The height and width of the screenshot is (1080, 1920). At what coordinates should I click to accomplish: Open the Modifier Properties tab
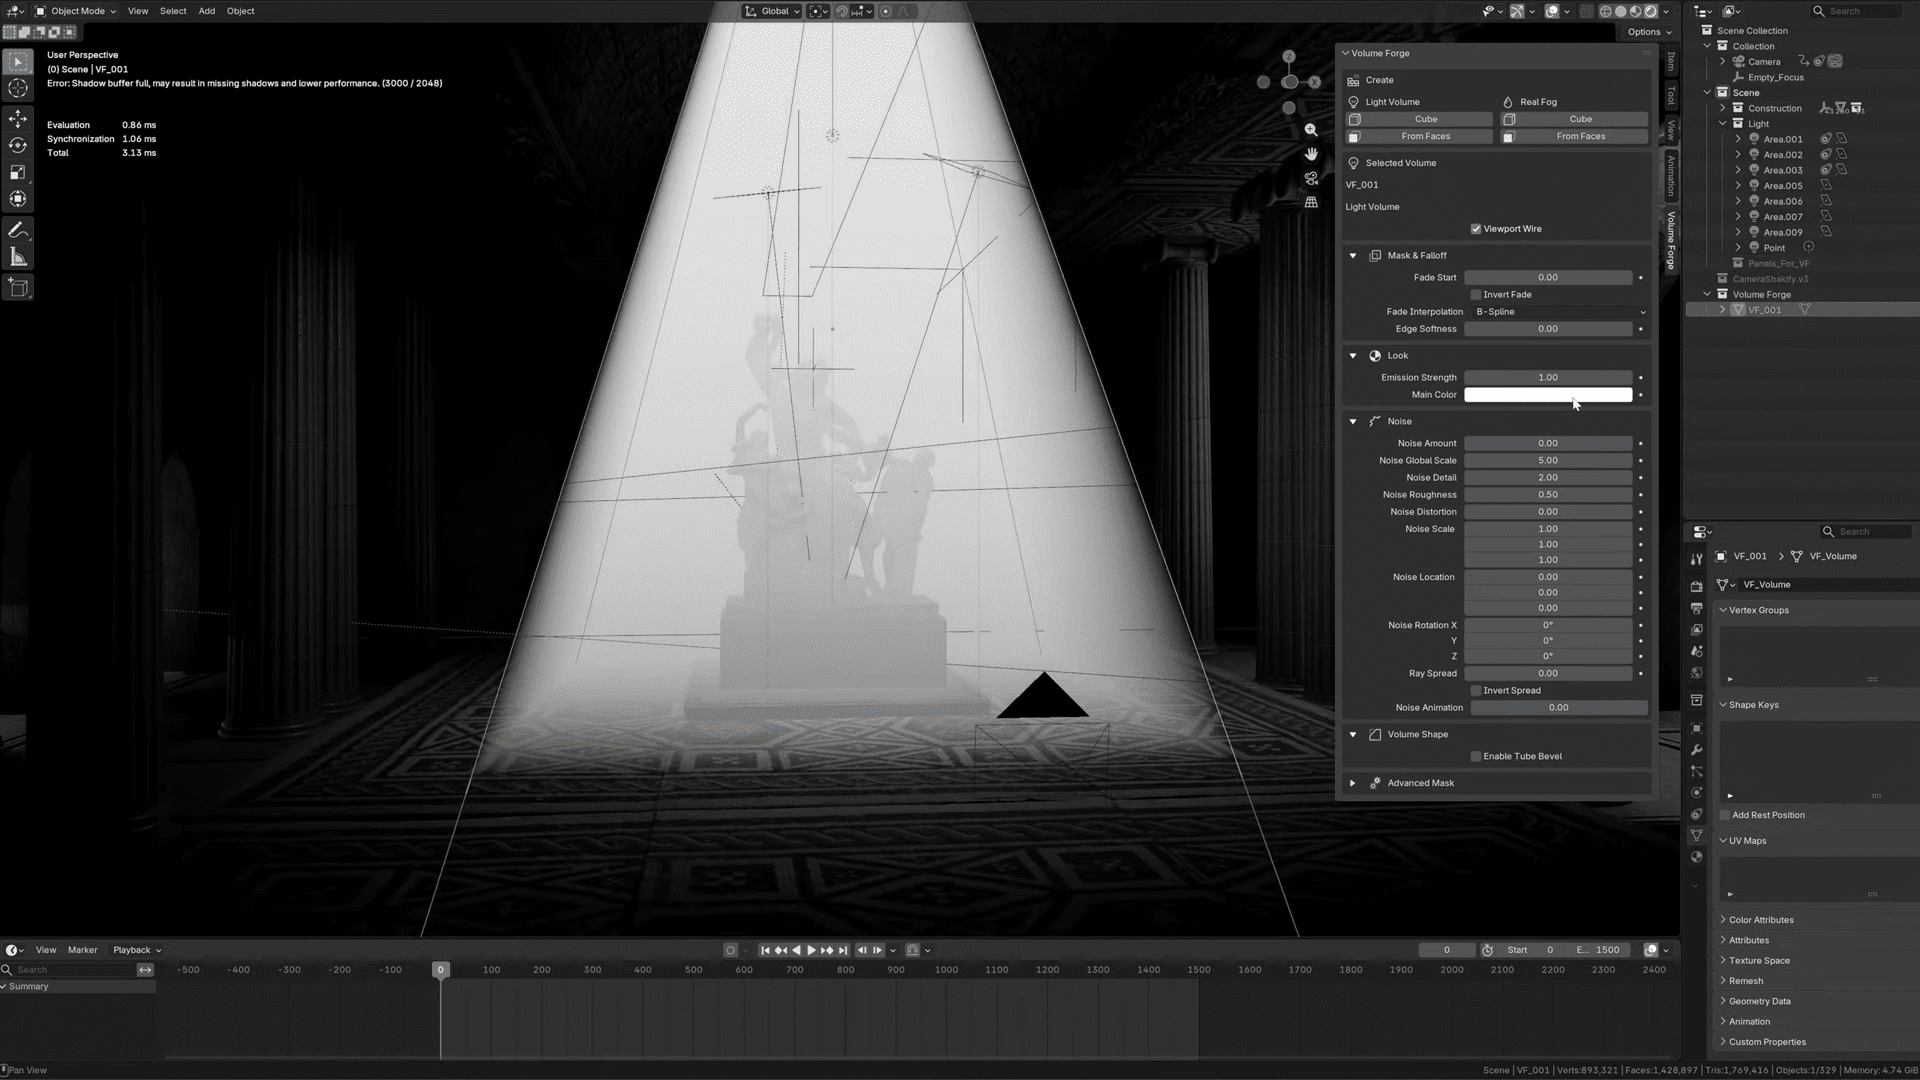pyautogui.click(x=1697, y=750)
